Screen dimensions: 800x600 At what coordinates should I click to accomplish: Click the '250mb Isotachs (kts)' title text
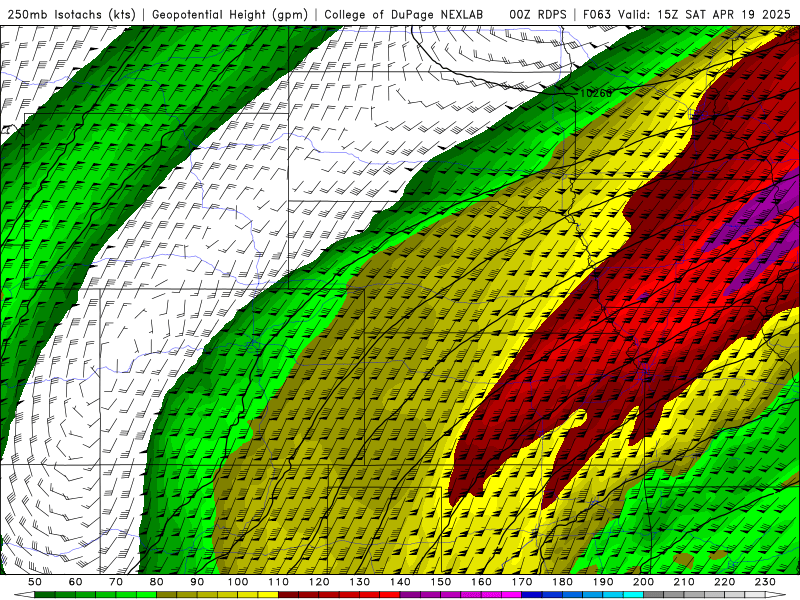click(x=71, y=14)
